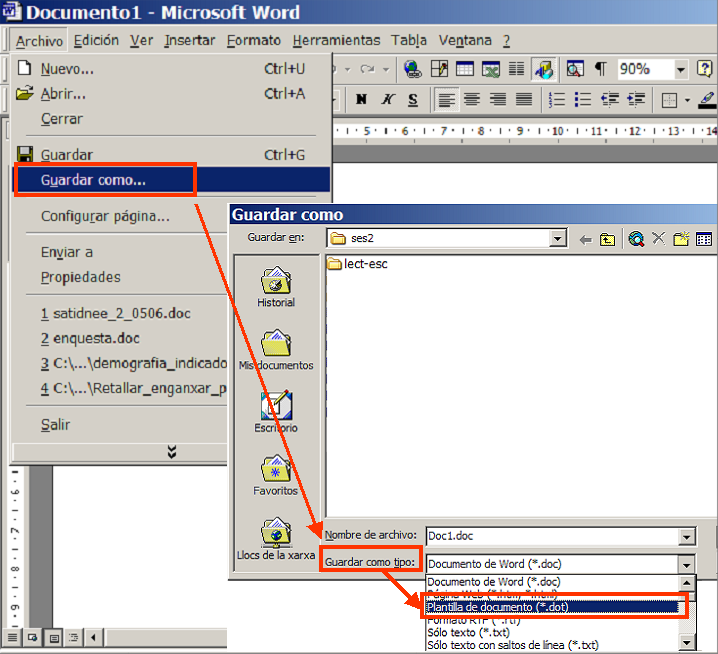Click the increase indent icon
The height and width of the screenshot is (654, 718).
point(636,99)
